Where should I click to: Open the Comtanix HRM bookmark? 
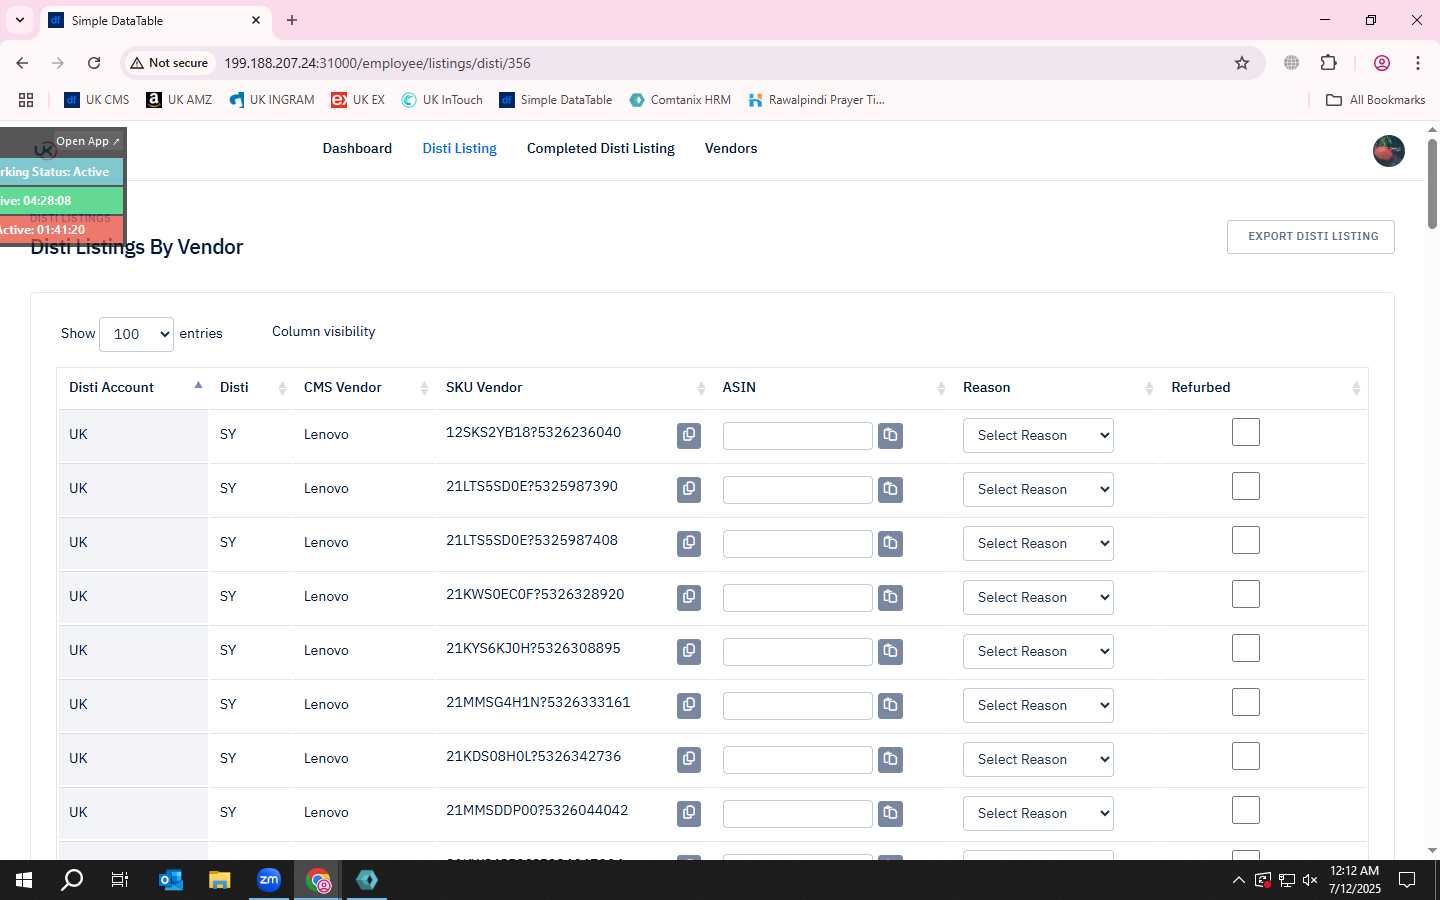tap(680, 100)
